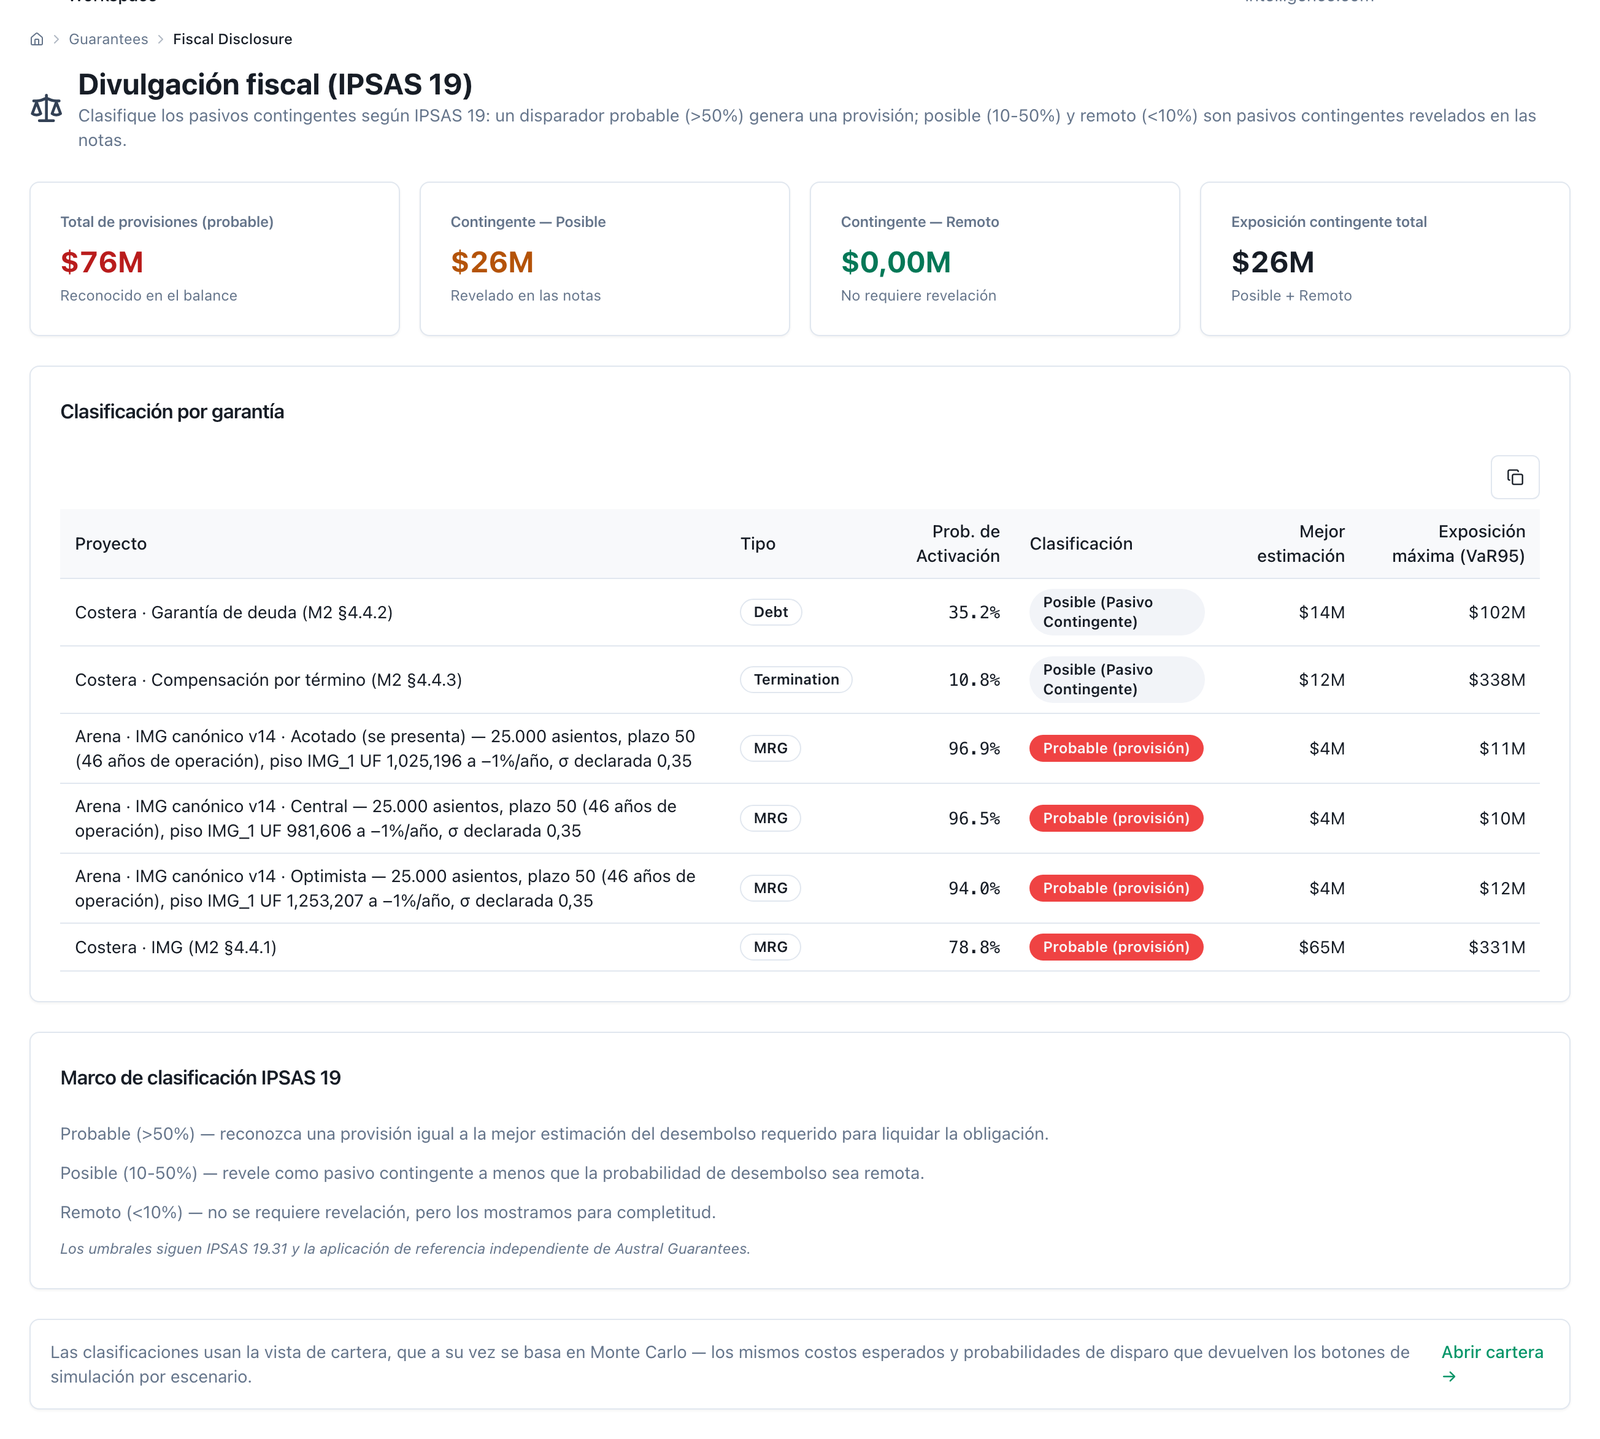The height and width of the screenshot is (1439, 1600).
Task: Click the $14M best estimate value
Action: pyautogui.click(x=1321, y=612)
